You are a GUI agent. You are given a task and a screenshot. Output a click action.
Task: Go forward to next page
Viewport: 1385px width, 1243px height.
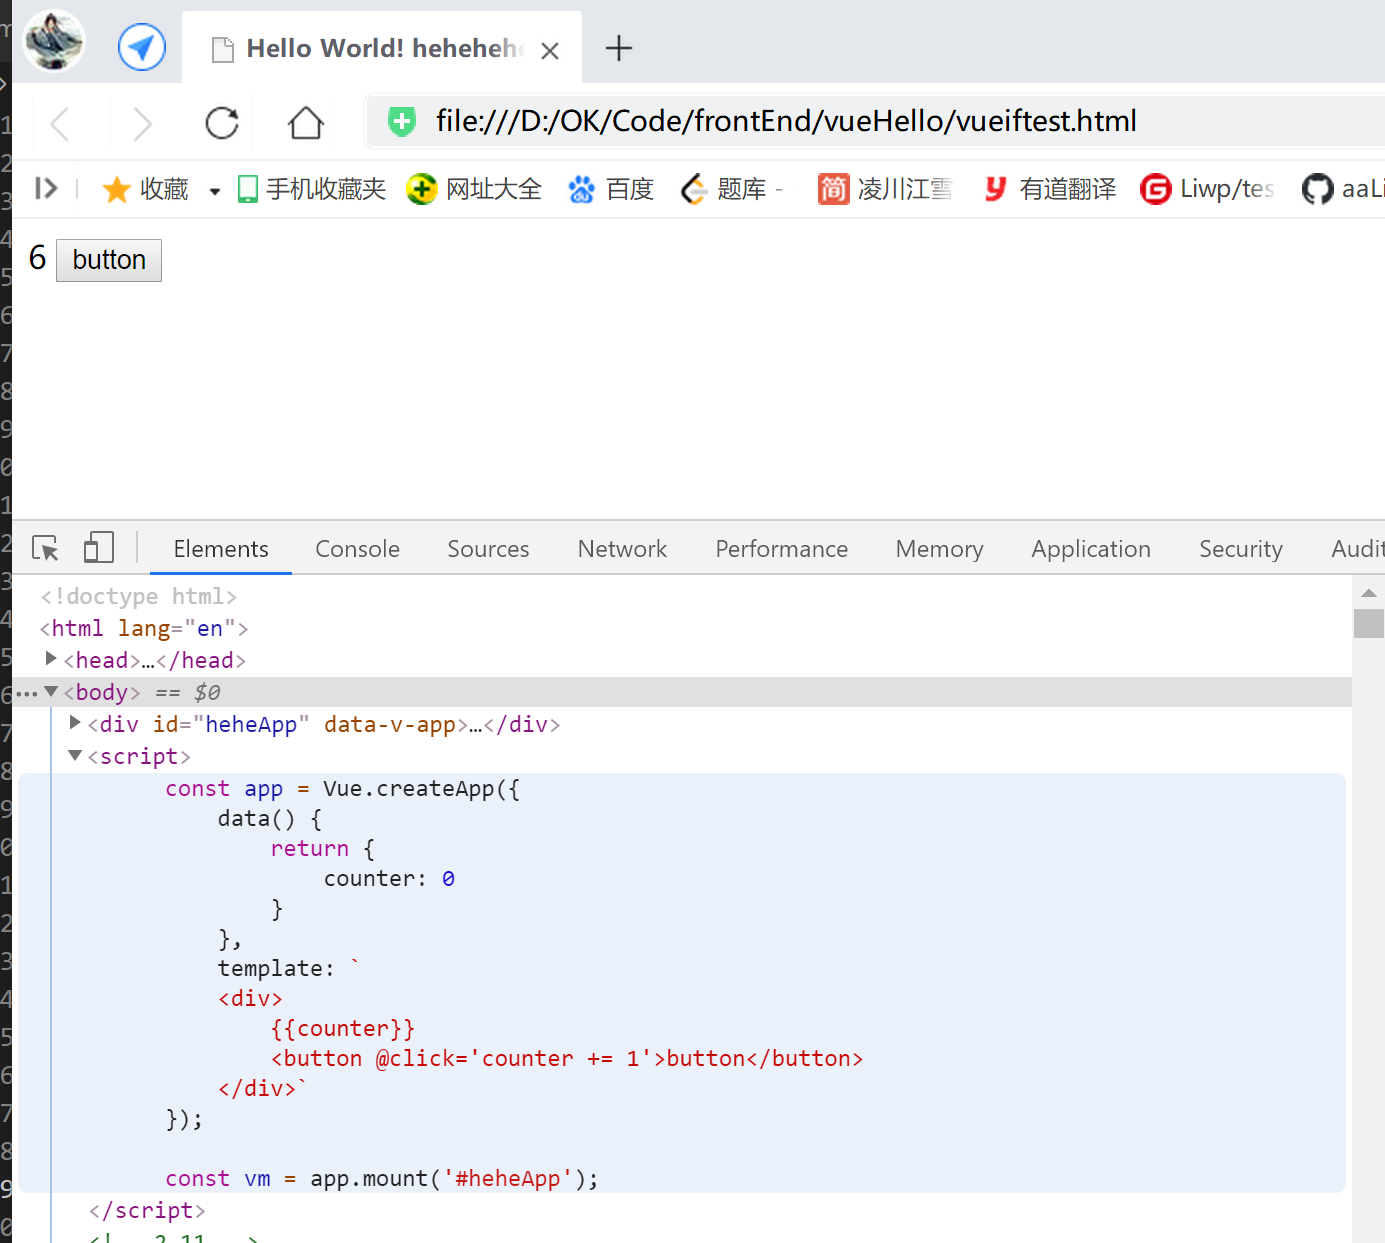(142, 124)
